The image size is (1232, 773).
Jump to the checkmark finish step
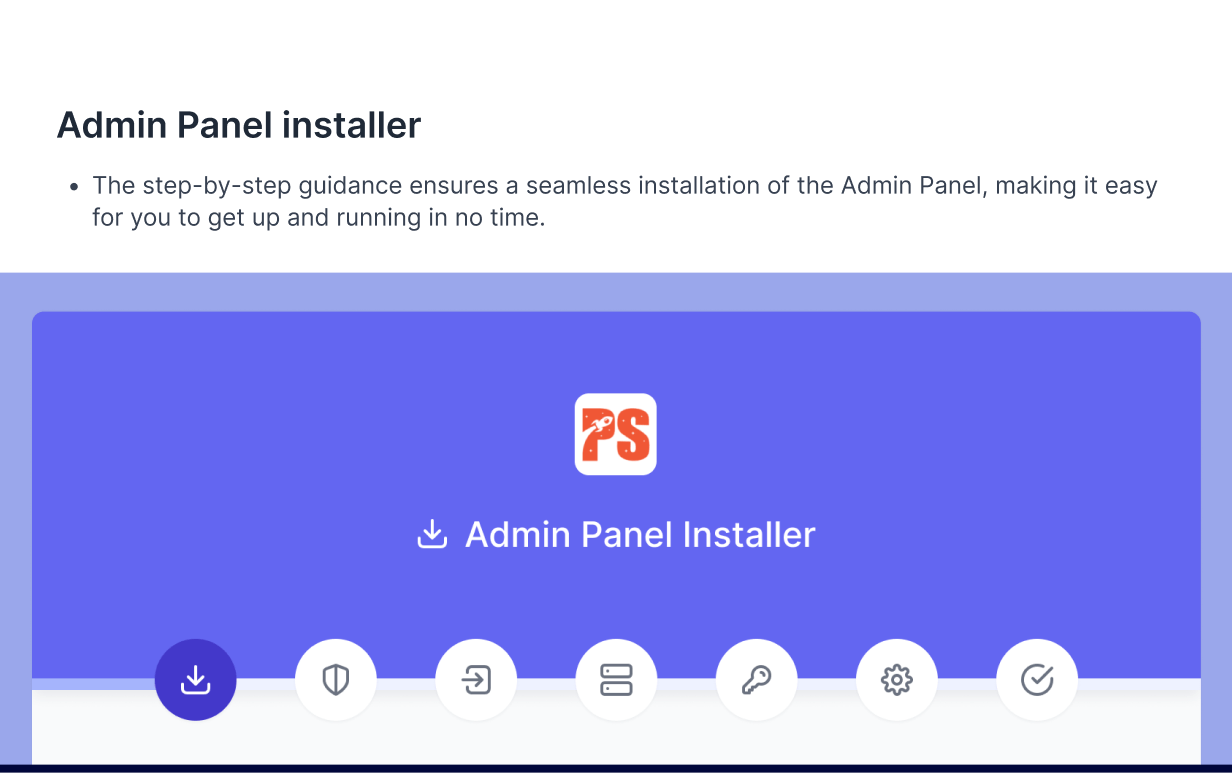1037,680
